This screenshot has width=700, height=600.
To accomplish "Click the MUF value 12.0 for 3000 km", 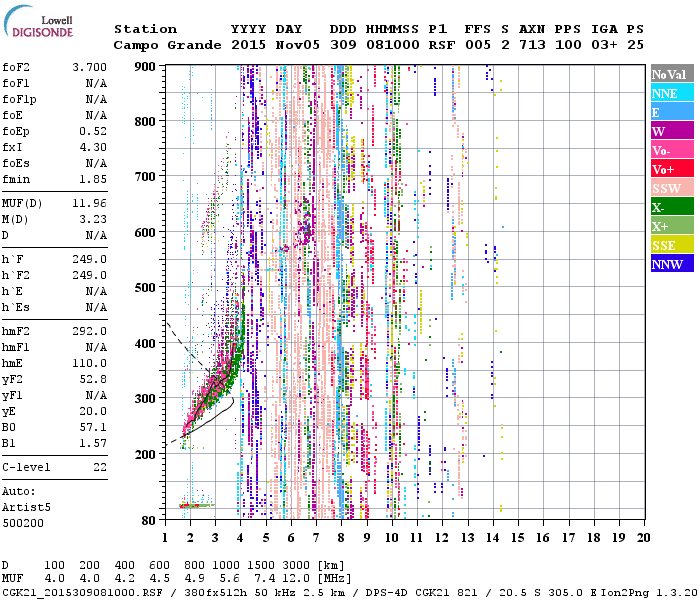I will pyautogui.click(x=296, y=579).
